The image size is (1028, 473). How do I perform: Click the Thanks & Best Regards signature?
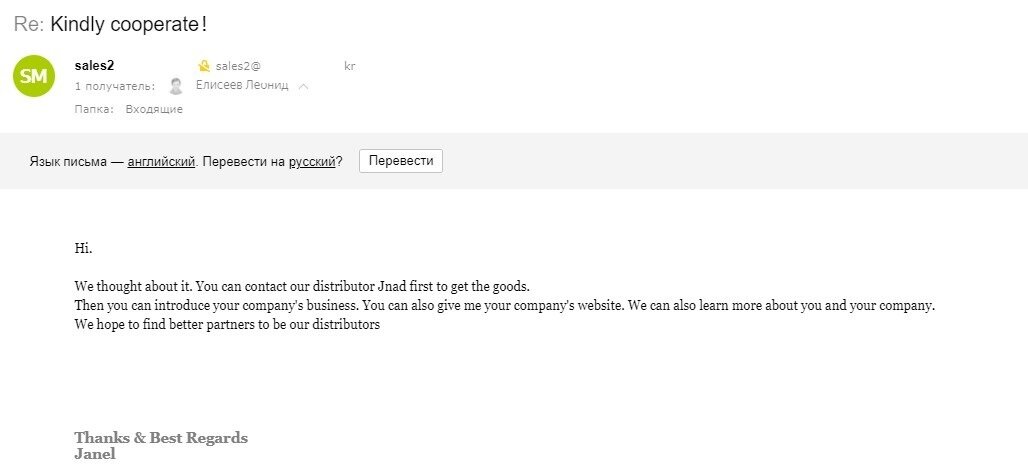(x=161, y=438)
